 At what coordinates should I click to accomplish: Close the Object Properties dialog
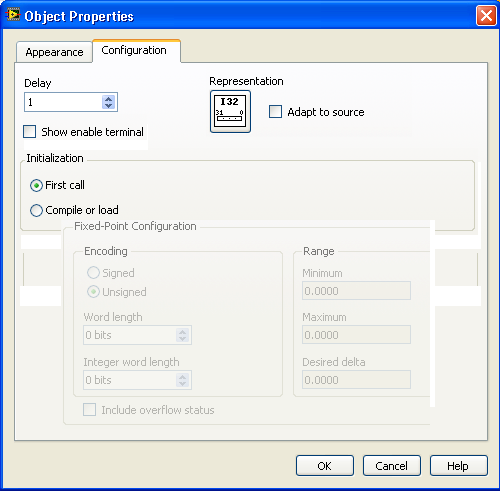(486, 16)
